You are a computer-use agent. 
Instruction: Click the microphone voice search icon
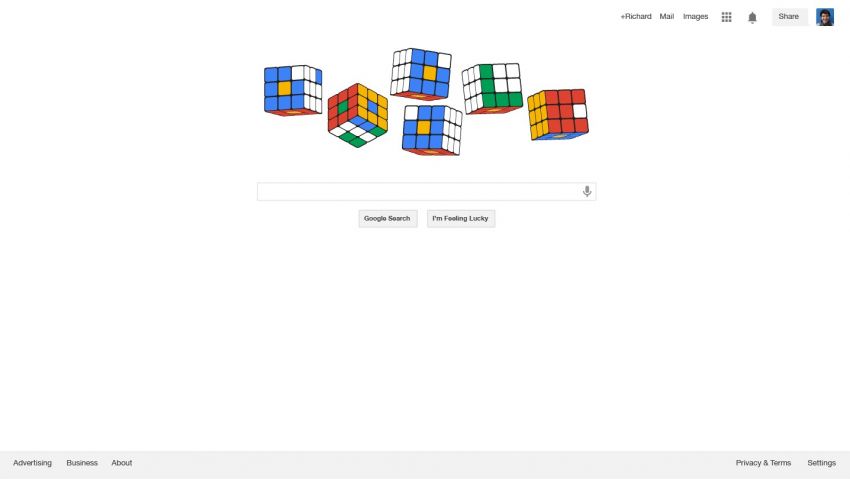[587, 191]
